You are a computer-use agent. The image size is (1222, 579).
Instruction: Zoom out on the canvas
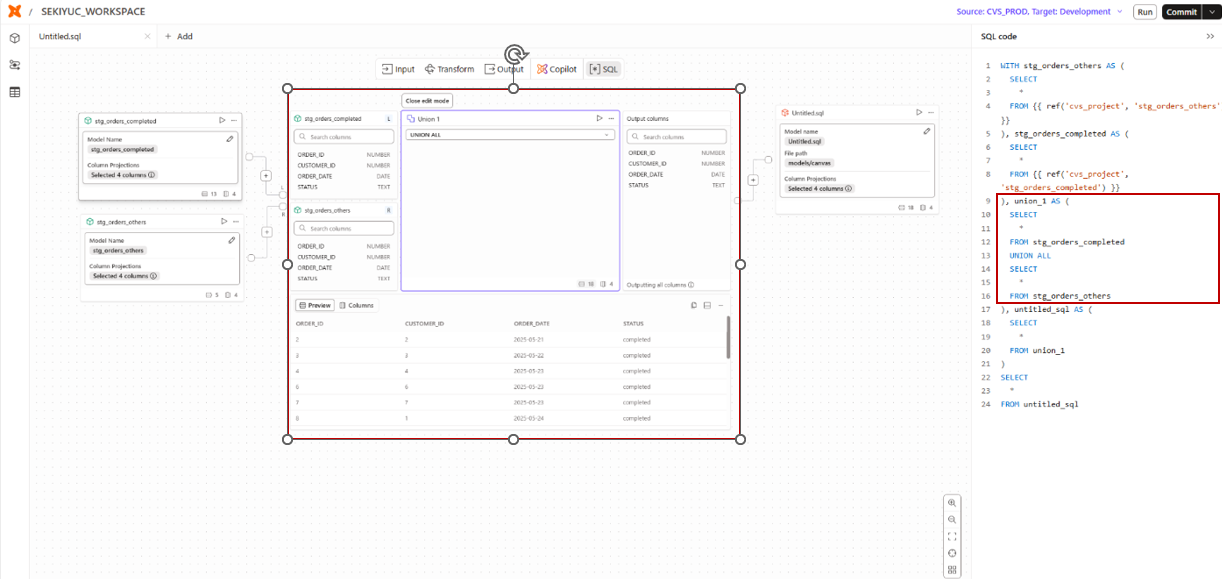(x=952, y=520)
